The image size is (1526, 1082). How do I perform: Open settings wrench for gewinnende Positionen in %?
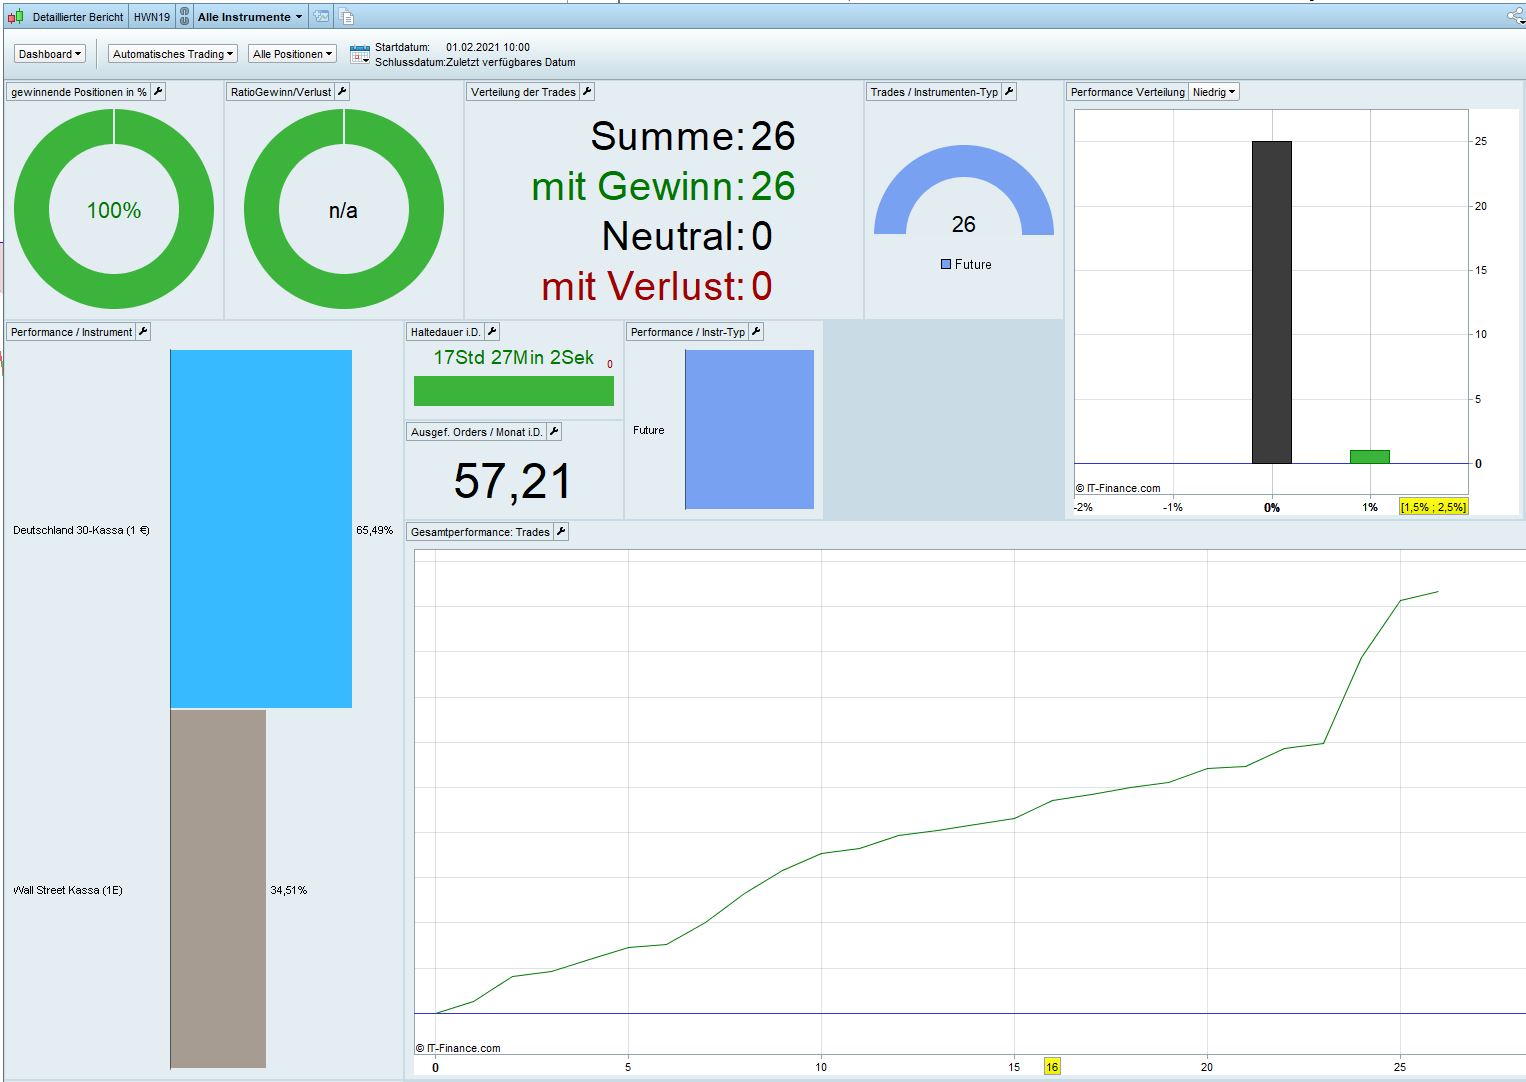pos(158,92)
